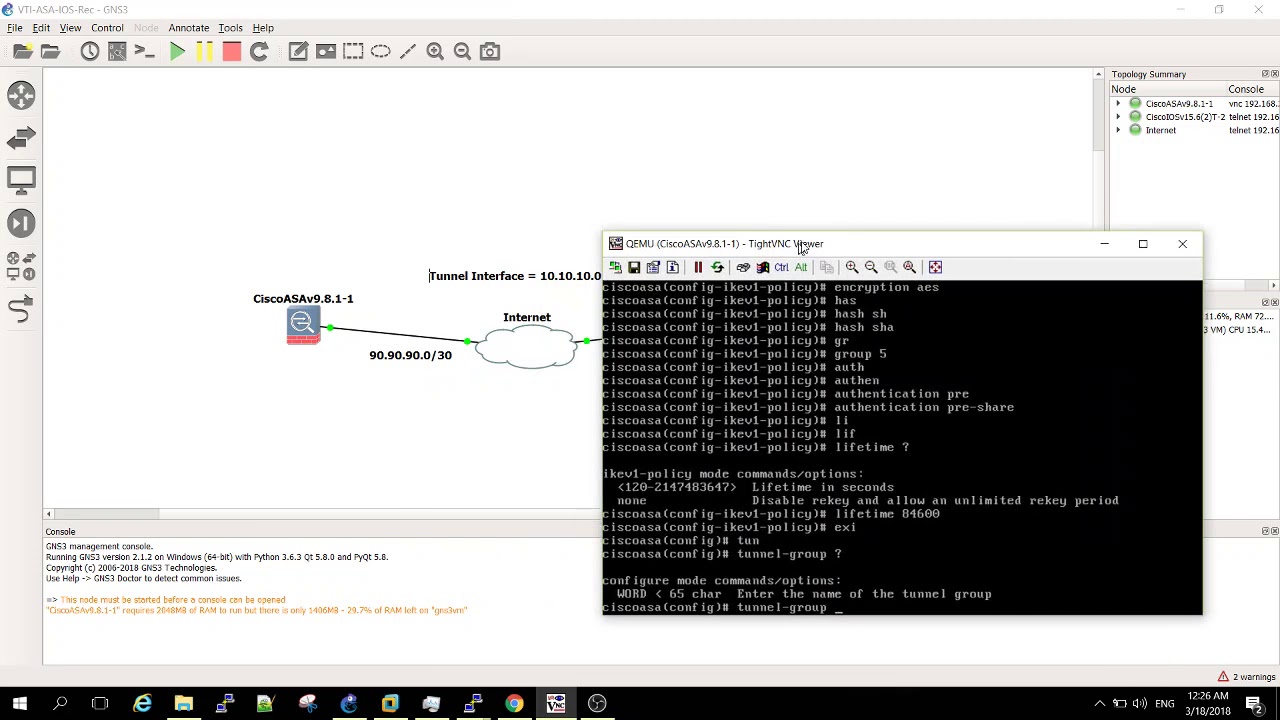Show VNC connection info icon
The height and width of the screenshot is (720, 1280).
(673, 267)
